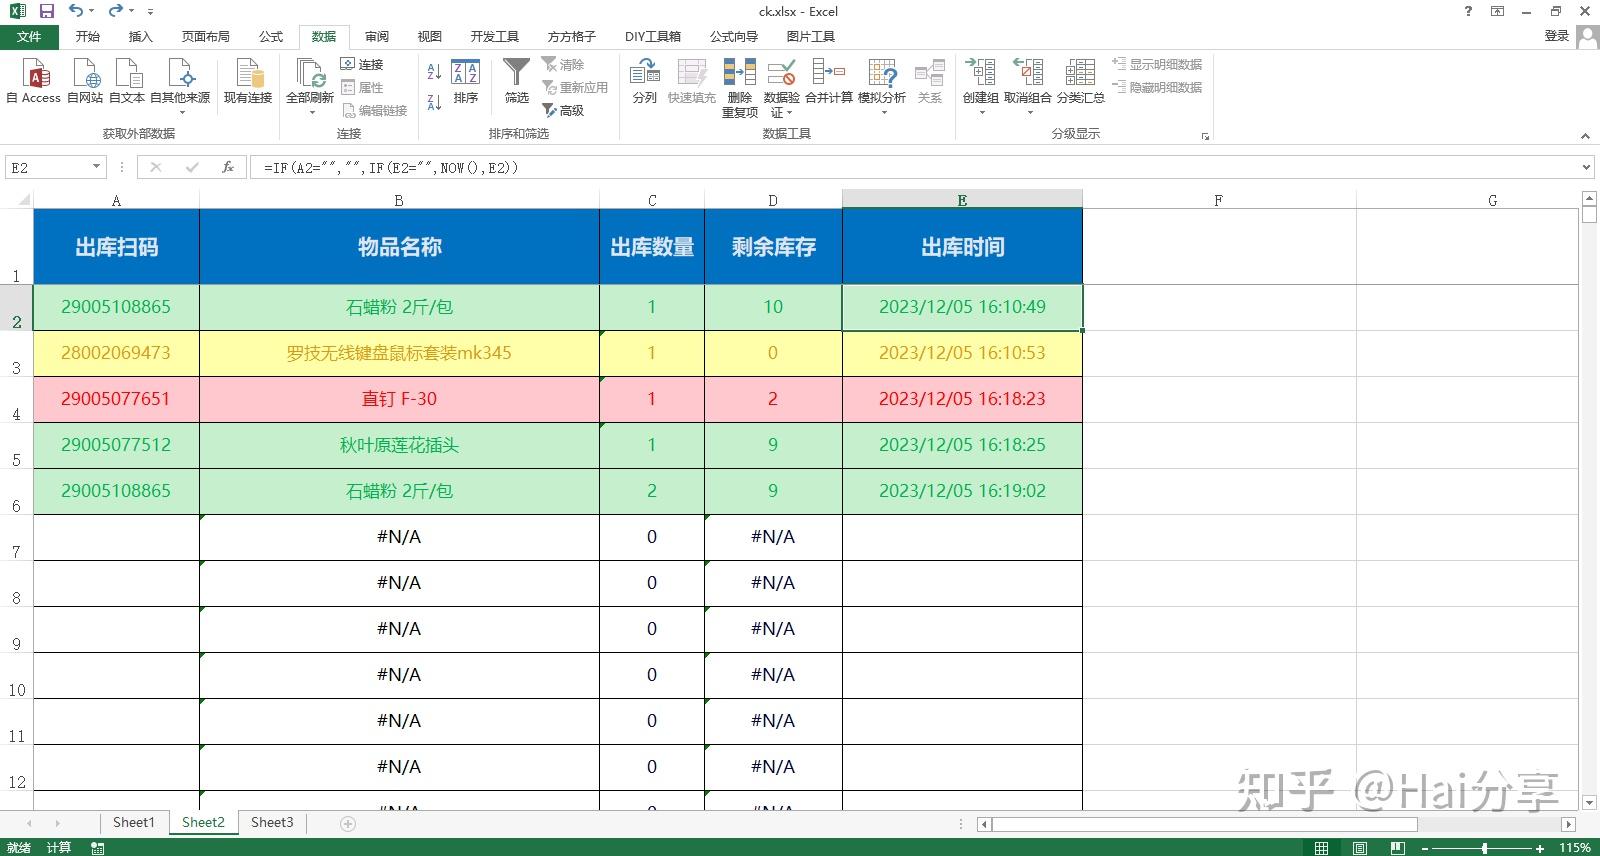The image size is (1600, 856).
Task: Open Data Validation (数据验证)
Action: (x=782, y=88)
